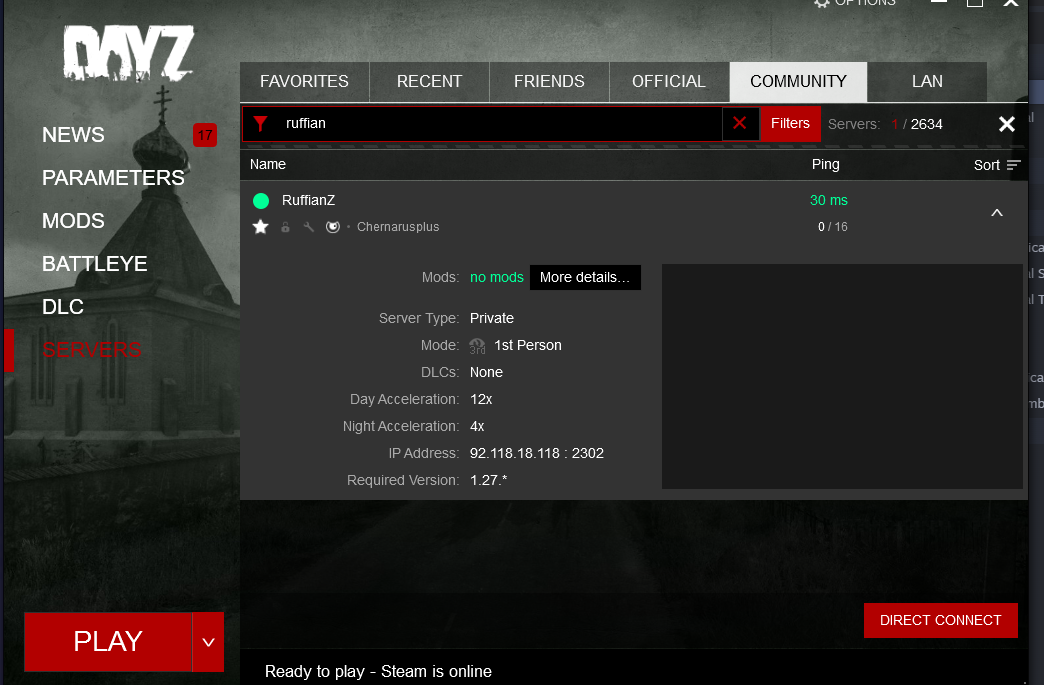Open the Sort options
This screenshot has height=685, width=1044.
[997, 165]
